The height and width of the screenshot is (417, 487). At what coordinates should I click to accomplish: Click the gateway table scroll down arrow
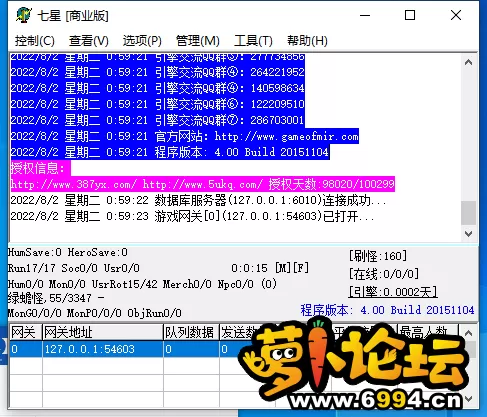tap(468, 399)
